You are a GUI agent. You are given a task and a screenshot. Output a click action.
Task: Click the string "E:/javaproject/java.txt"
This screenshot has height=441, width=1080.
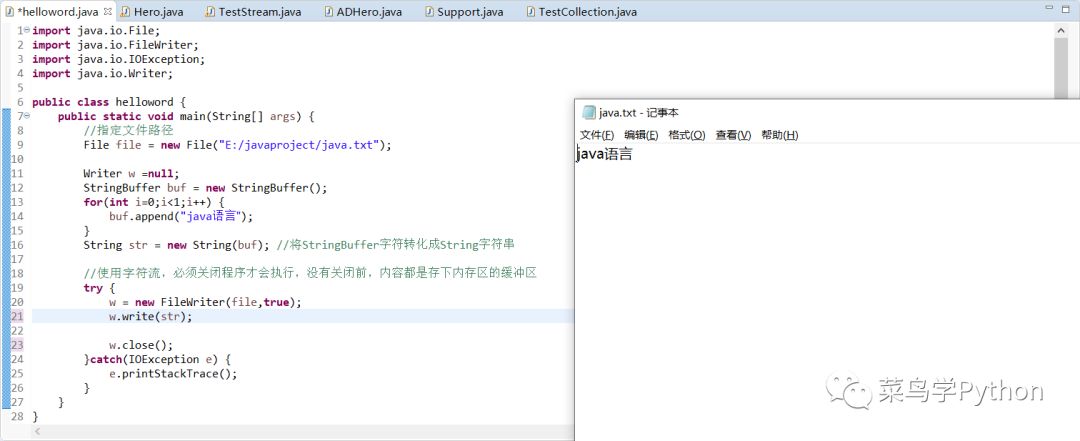coord(301,145)
